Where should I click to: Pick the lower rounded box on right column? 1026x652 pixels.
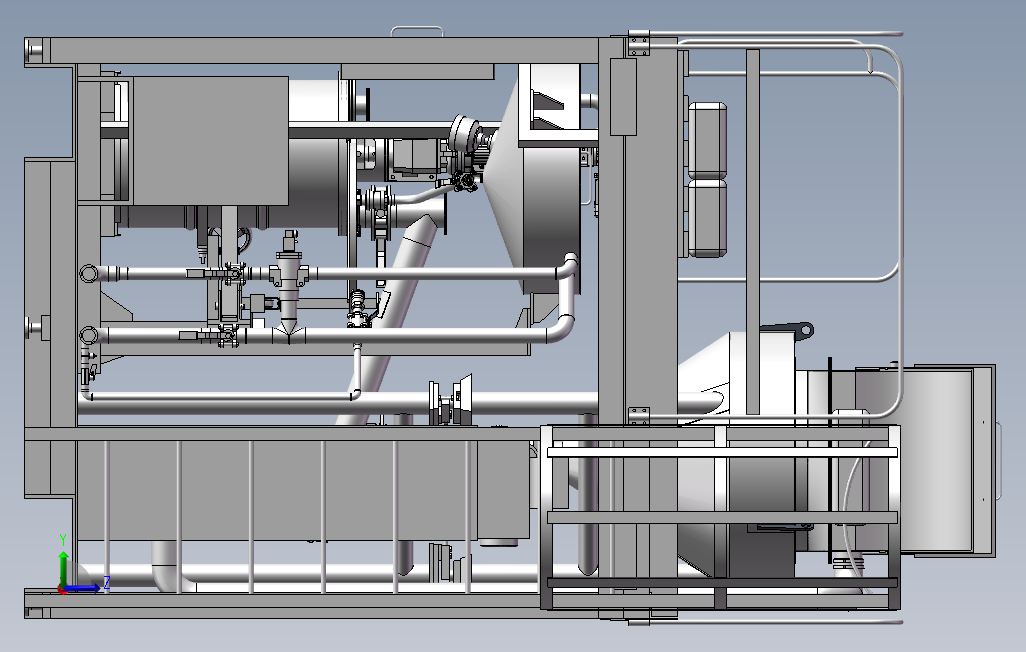click(707, 217)
